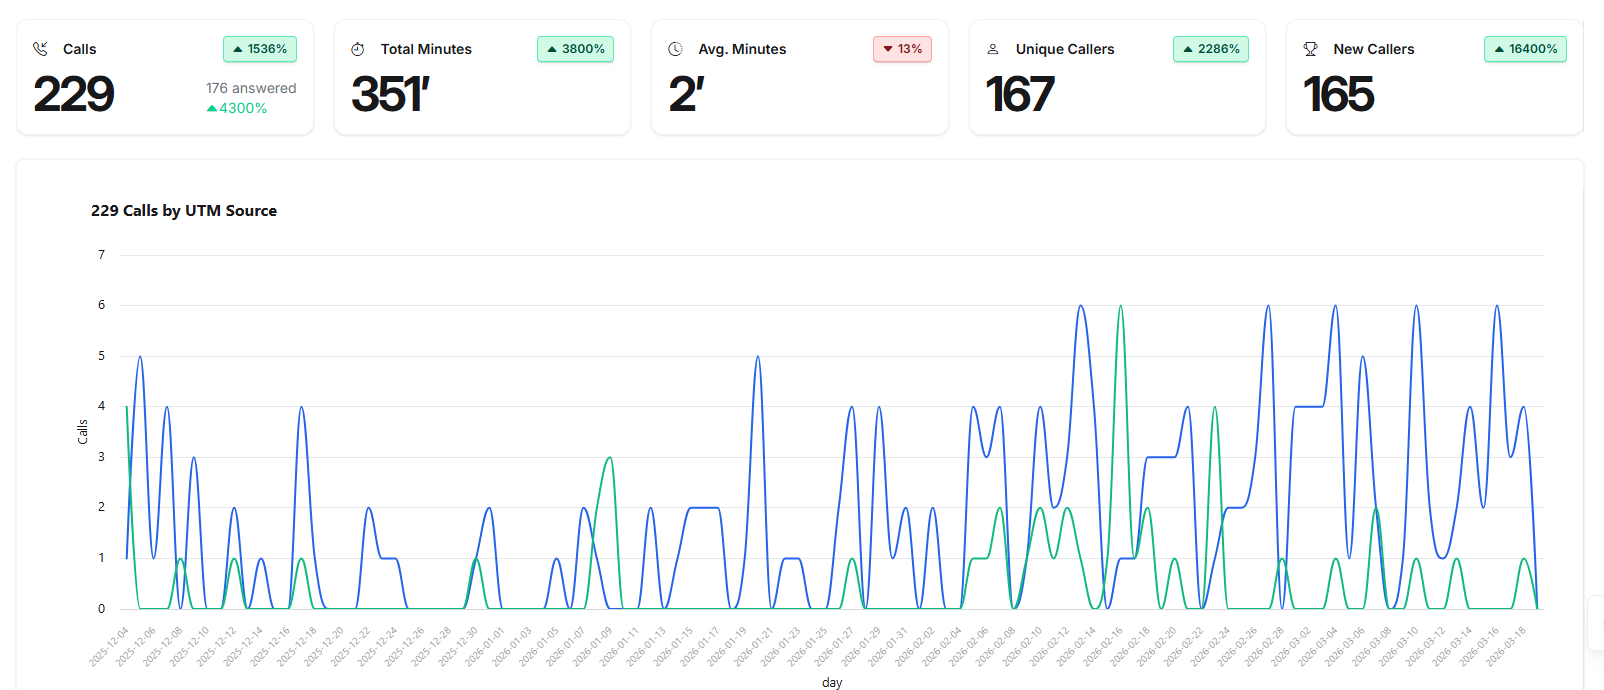Click the y-axis tick label 4

(101, 406)
